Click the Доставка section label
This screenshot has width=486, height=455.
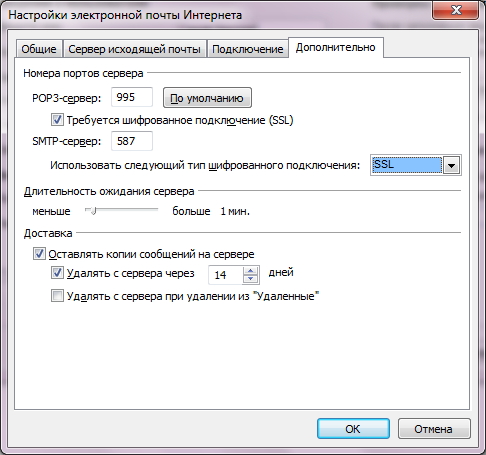click(x=48, y=233)
